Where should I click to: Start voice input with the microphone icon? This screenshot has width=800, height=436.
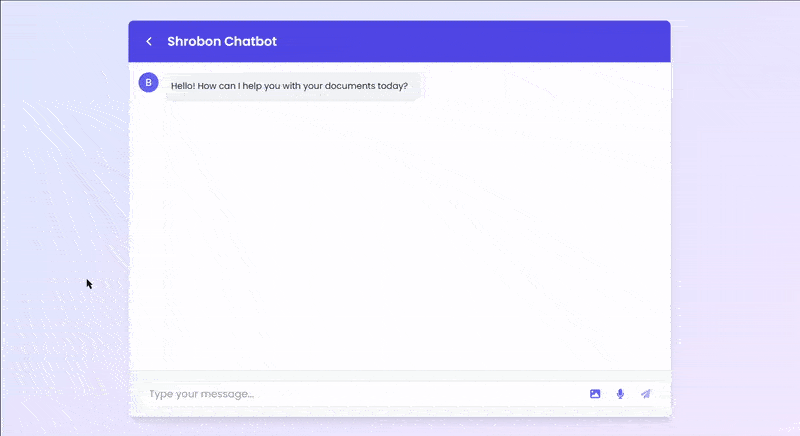620,394
